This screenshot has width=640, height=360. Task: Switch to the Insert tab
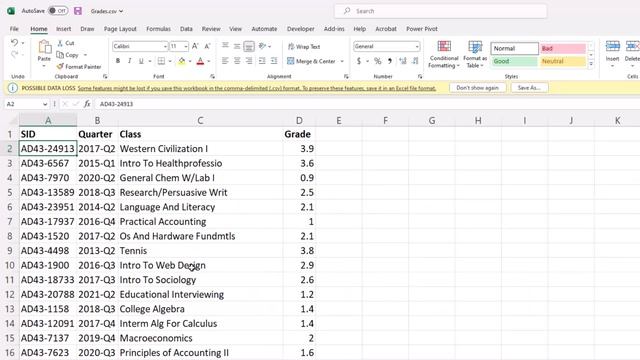(x=63, y=29)
